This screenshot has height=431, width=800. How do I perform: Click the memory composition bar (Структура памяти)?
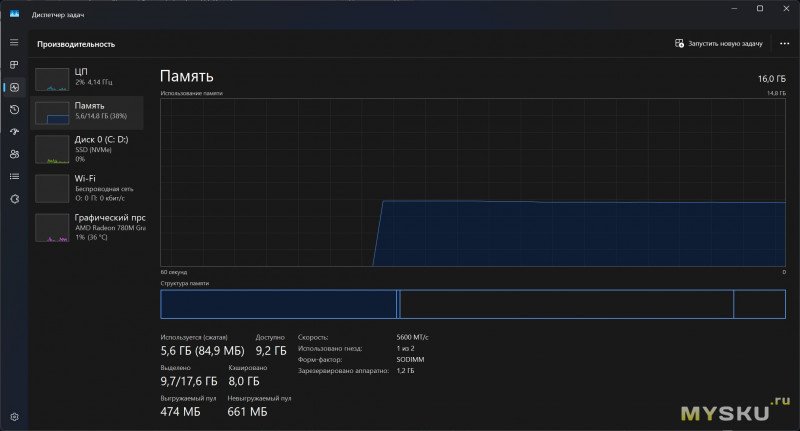point(473,304)
